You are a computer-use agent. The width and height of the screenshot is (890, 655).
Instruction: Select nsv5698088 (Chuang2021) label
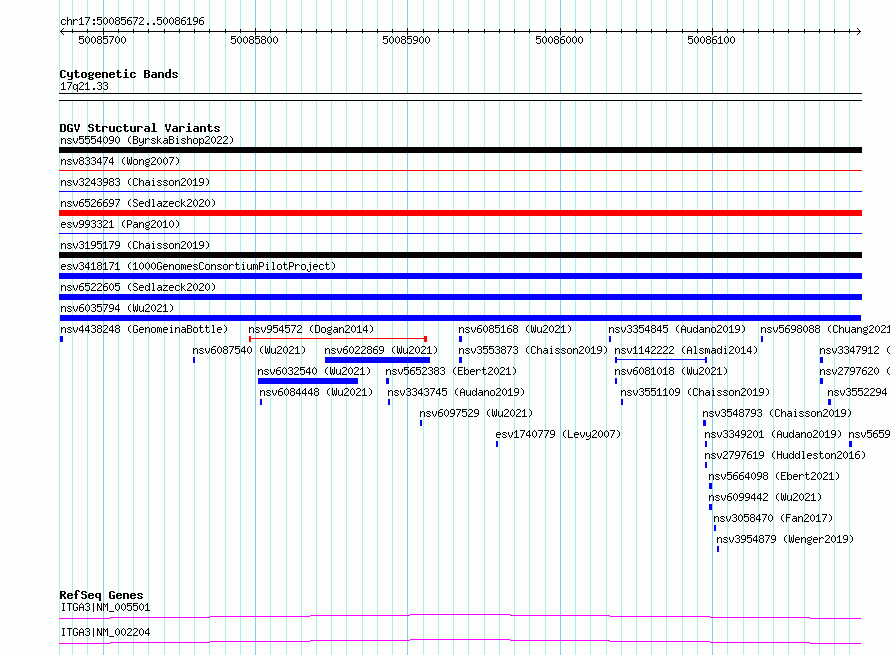pos(825,329)
